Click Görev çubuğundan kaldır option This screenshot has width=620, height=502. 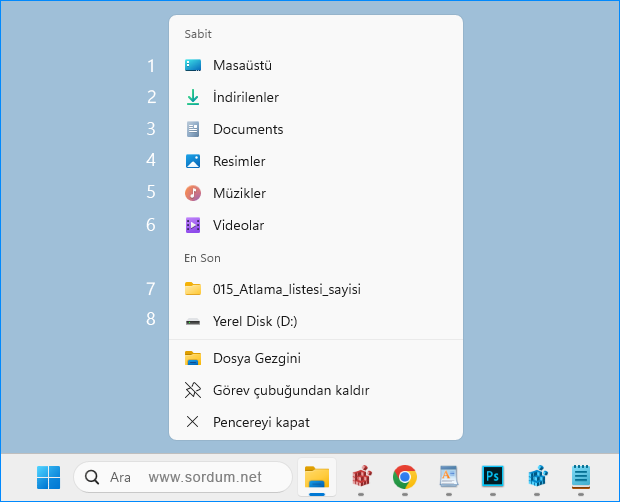(x=316, y=390)
